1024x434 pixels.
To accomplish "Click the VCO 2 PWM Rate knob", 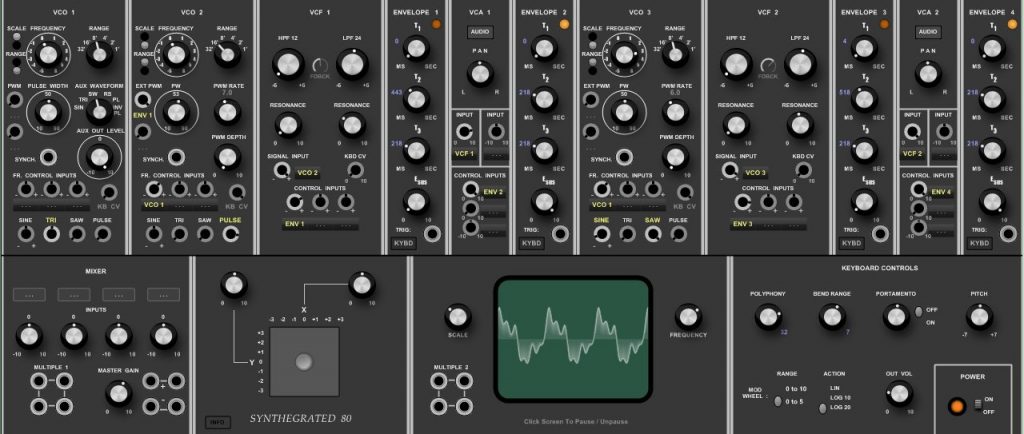I will [x=227, y=111].
